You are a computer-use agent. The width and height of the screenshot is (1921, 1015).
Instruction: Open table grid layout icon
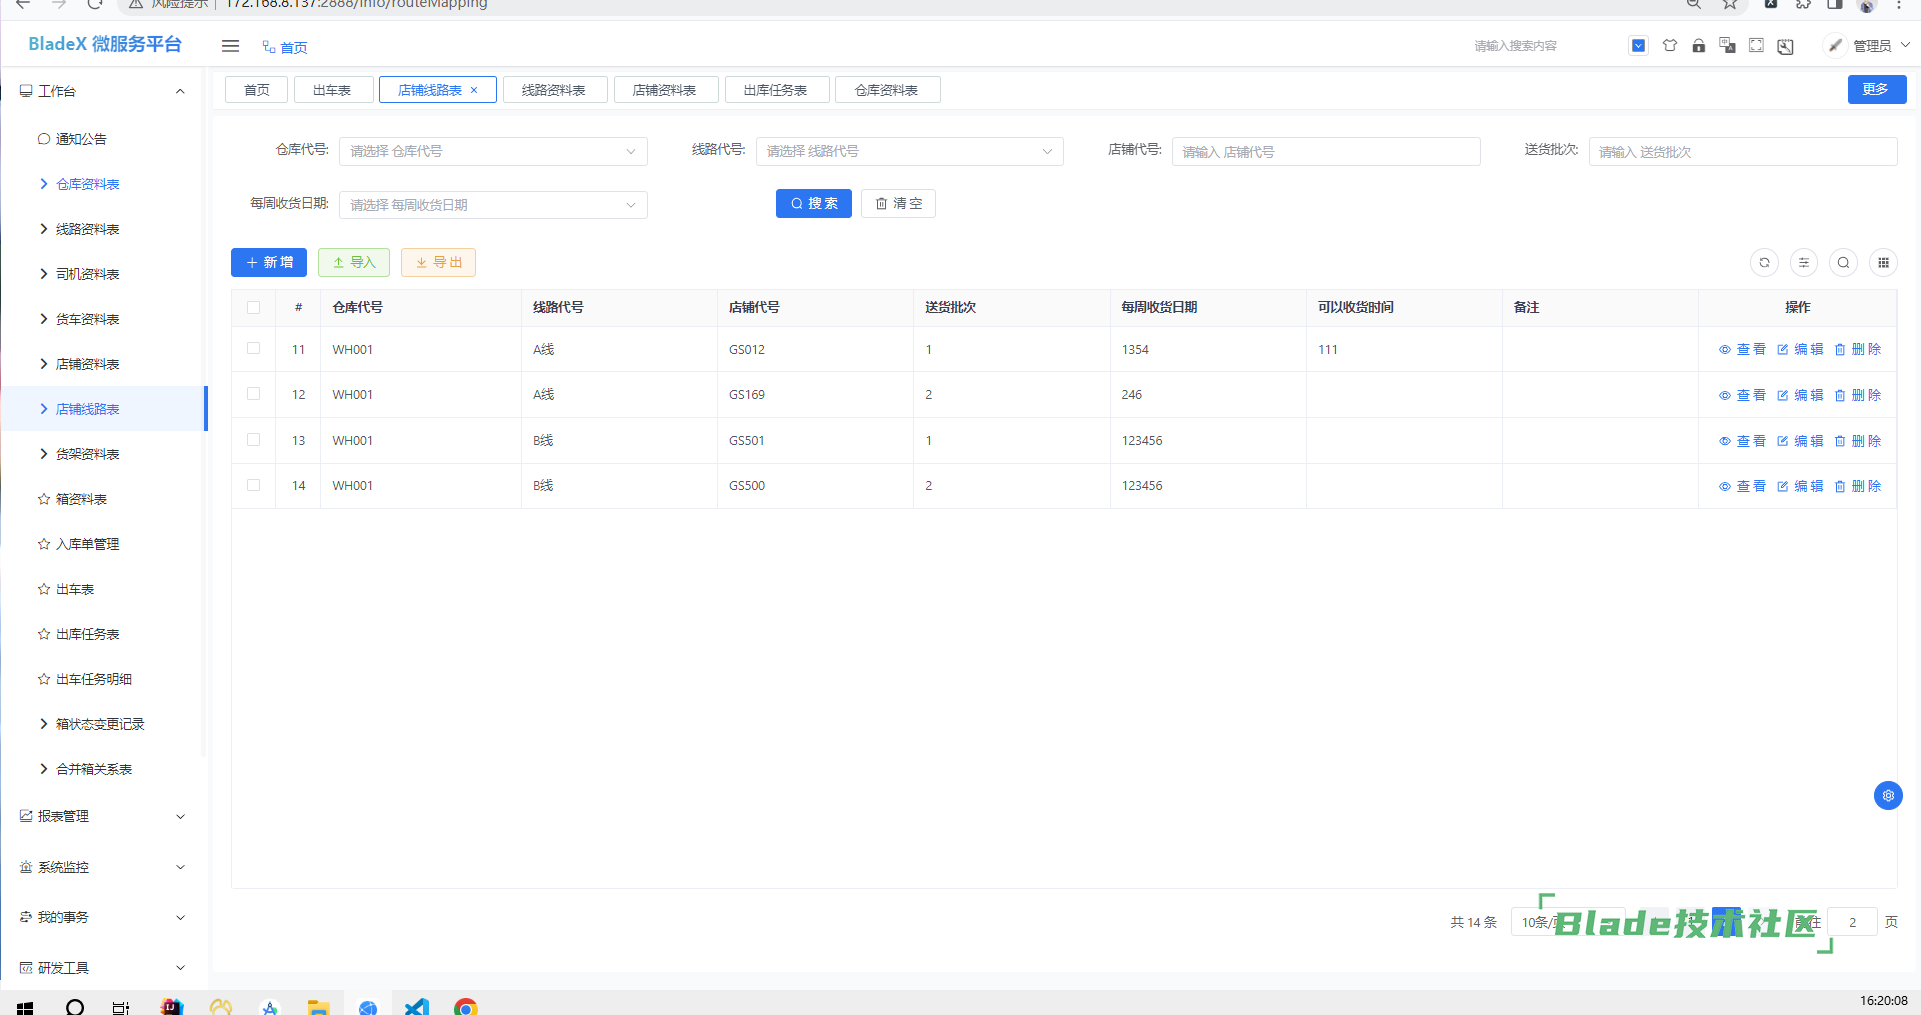[x=1883, y=263]
